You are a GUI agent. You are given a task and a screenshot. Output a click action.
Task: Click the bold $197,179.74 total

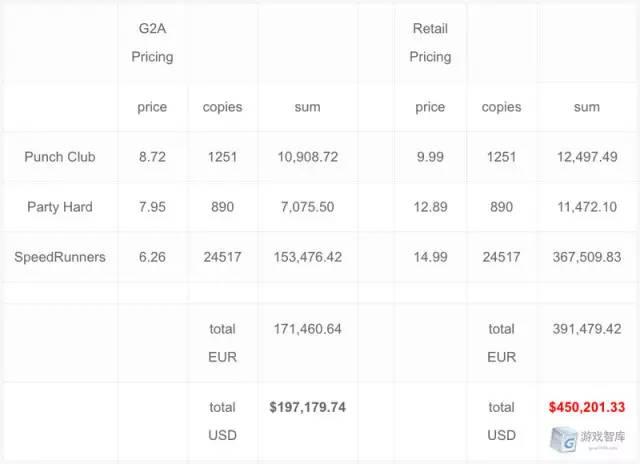point(308,407)
